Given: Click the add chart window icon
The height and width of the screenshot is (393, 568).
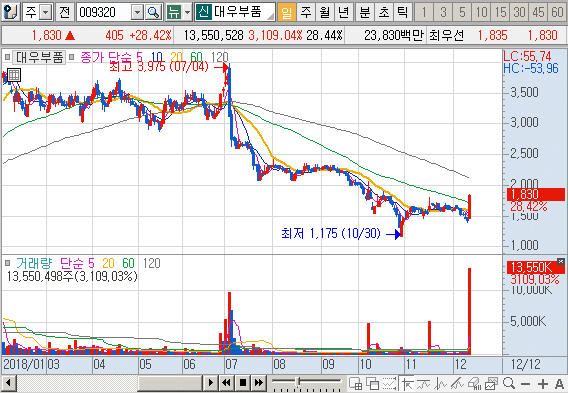Looking at the screenshot, I should point(355,383).
